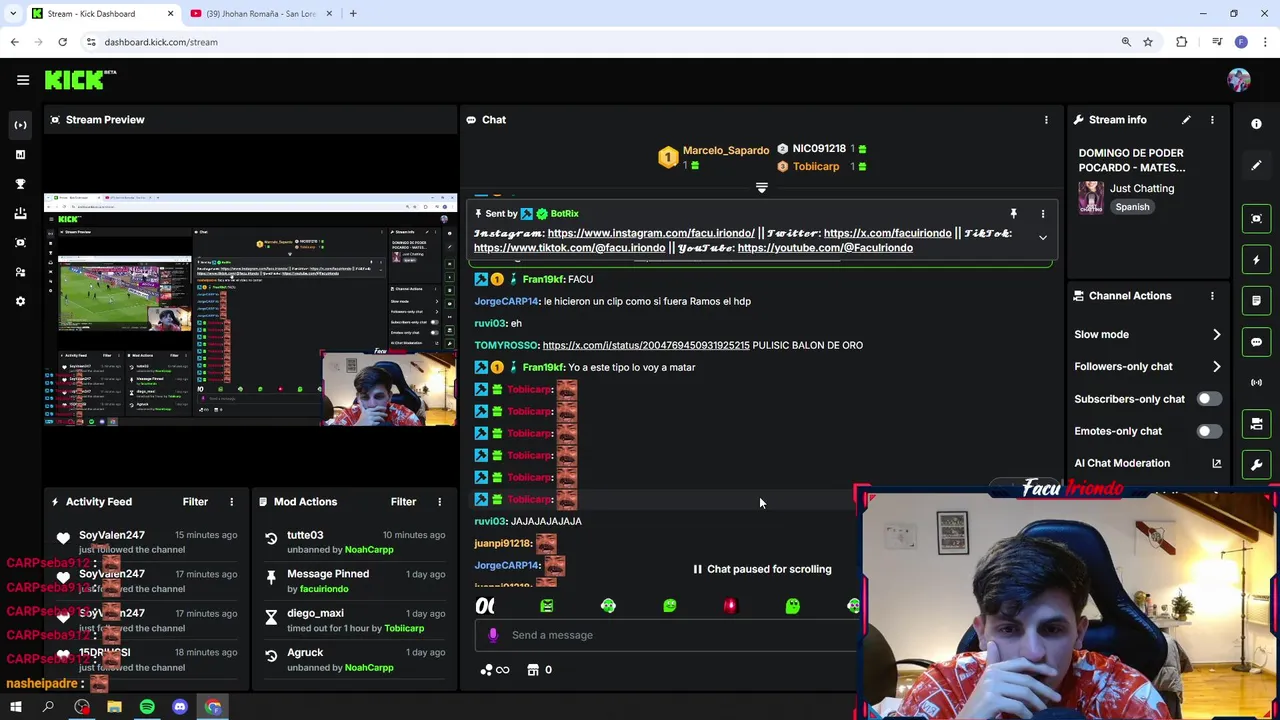
Task: Click the user profile avatar
Action: [x=1239, y=80]
